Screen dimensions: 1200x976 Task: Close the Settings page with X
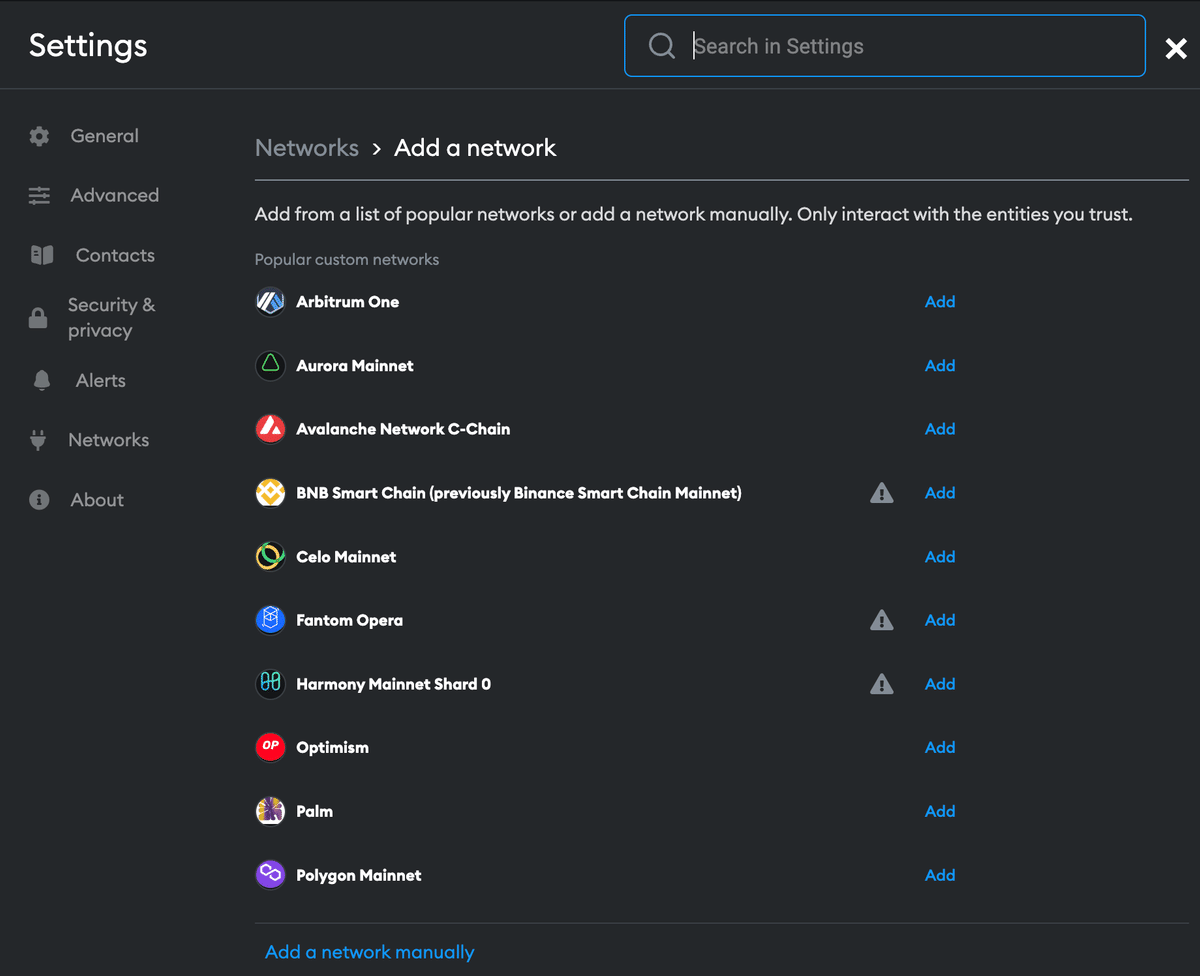tap(1176, 48)
